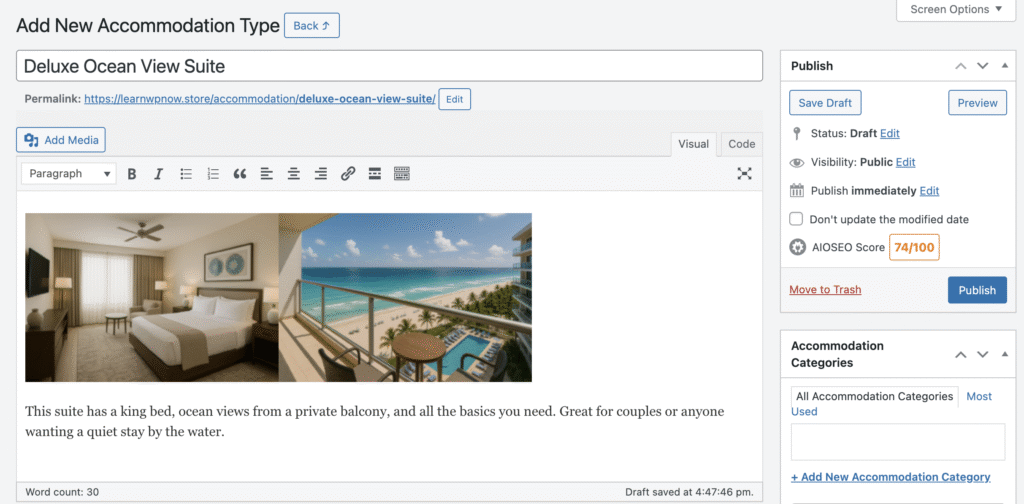Click the title field Deluxe Ocean View Suite
This screenshot has height=504, width=1024.
click(x=389, y=66)
